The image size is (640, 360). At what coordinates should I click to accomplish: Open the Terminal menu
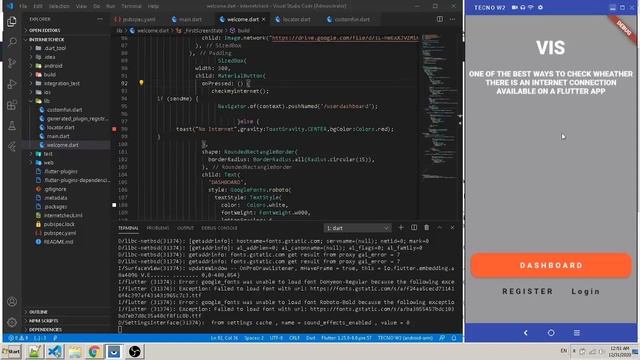click(x=131, y=6)
